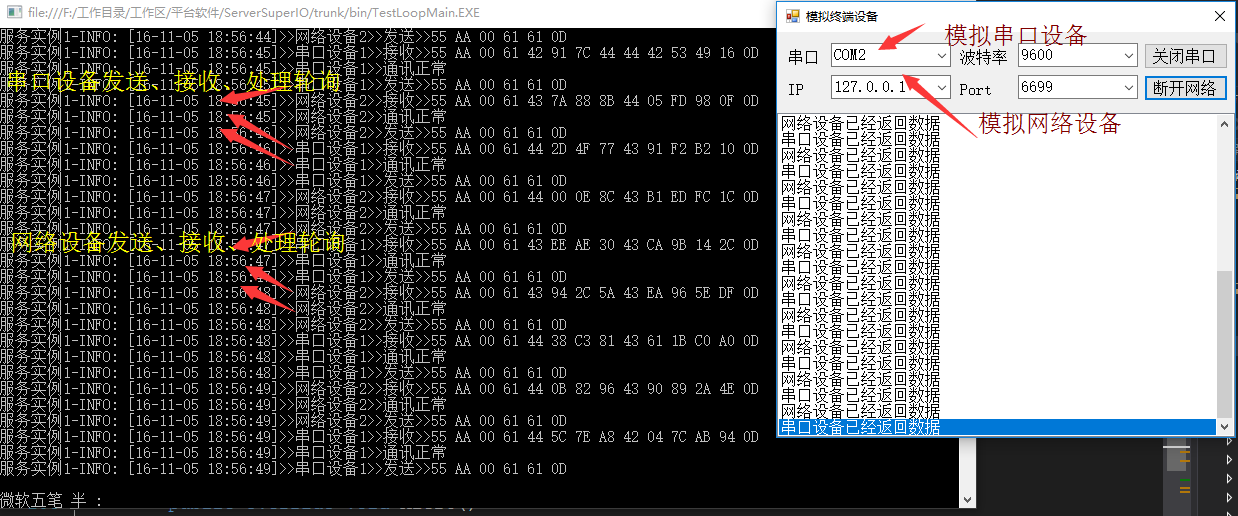Viewport: 1238px width, 516px height.
Task: Click the 模拟终端设备 title text
Action: point(842,16)
